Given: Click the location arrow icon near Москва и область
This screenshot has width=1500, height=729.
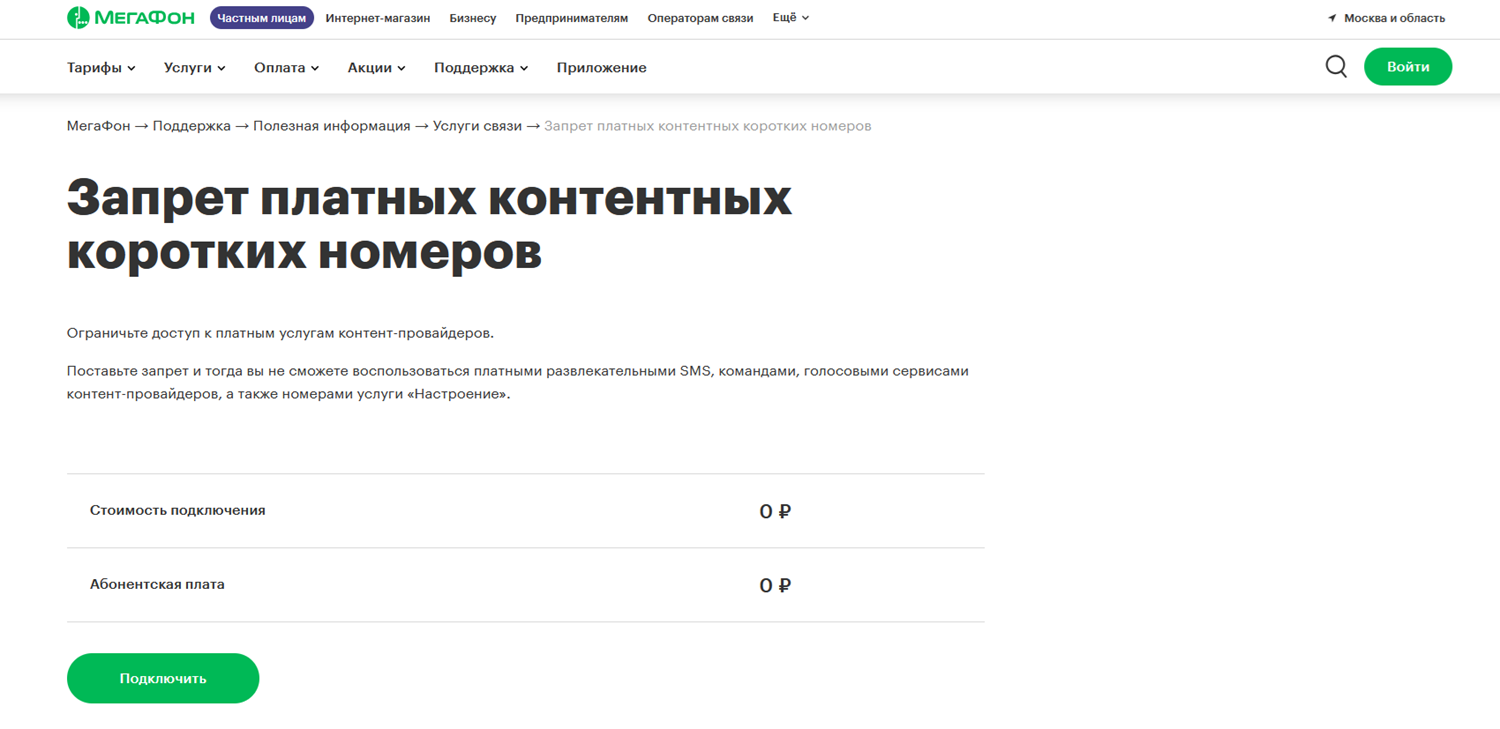Looking at the screenshot, I should point(1332,18).
